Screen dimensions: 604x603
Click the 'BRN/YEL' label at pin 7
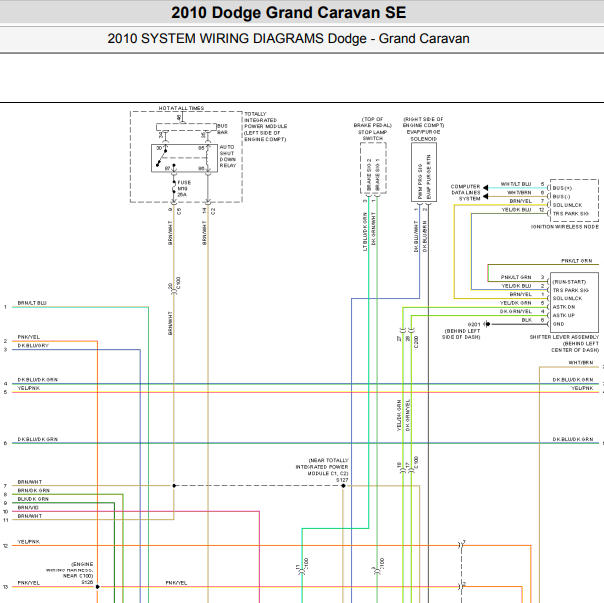click(x=520, y=201)
